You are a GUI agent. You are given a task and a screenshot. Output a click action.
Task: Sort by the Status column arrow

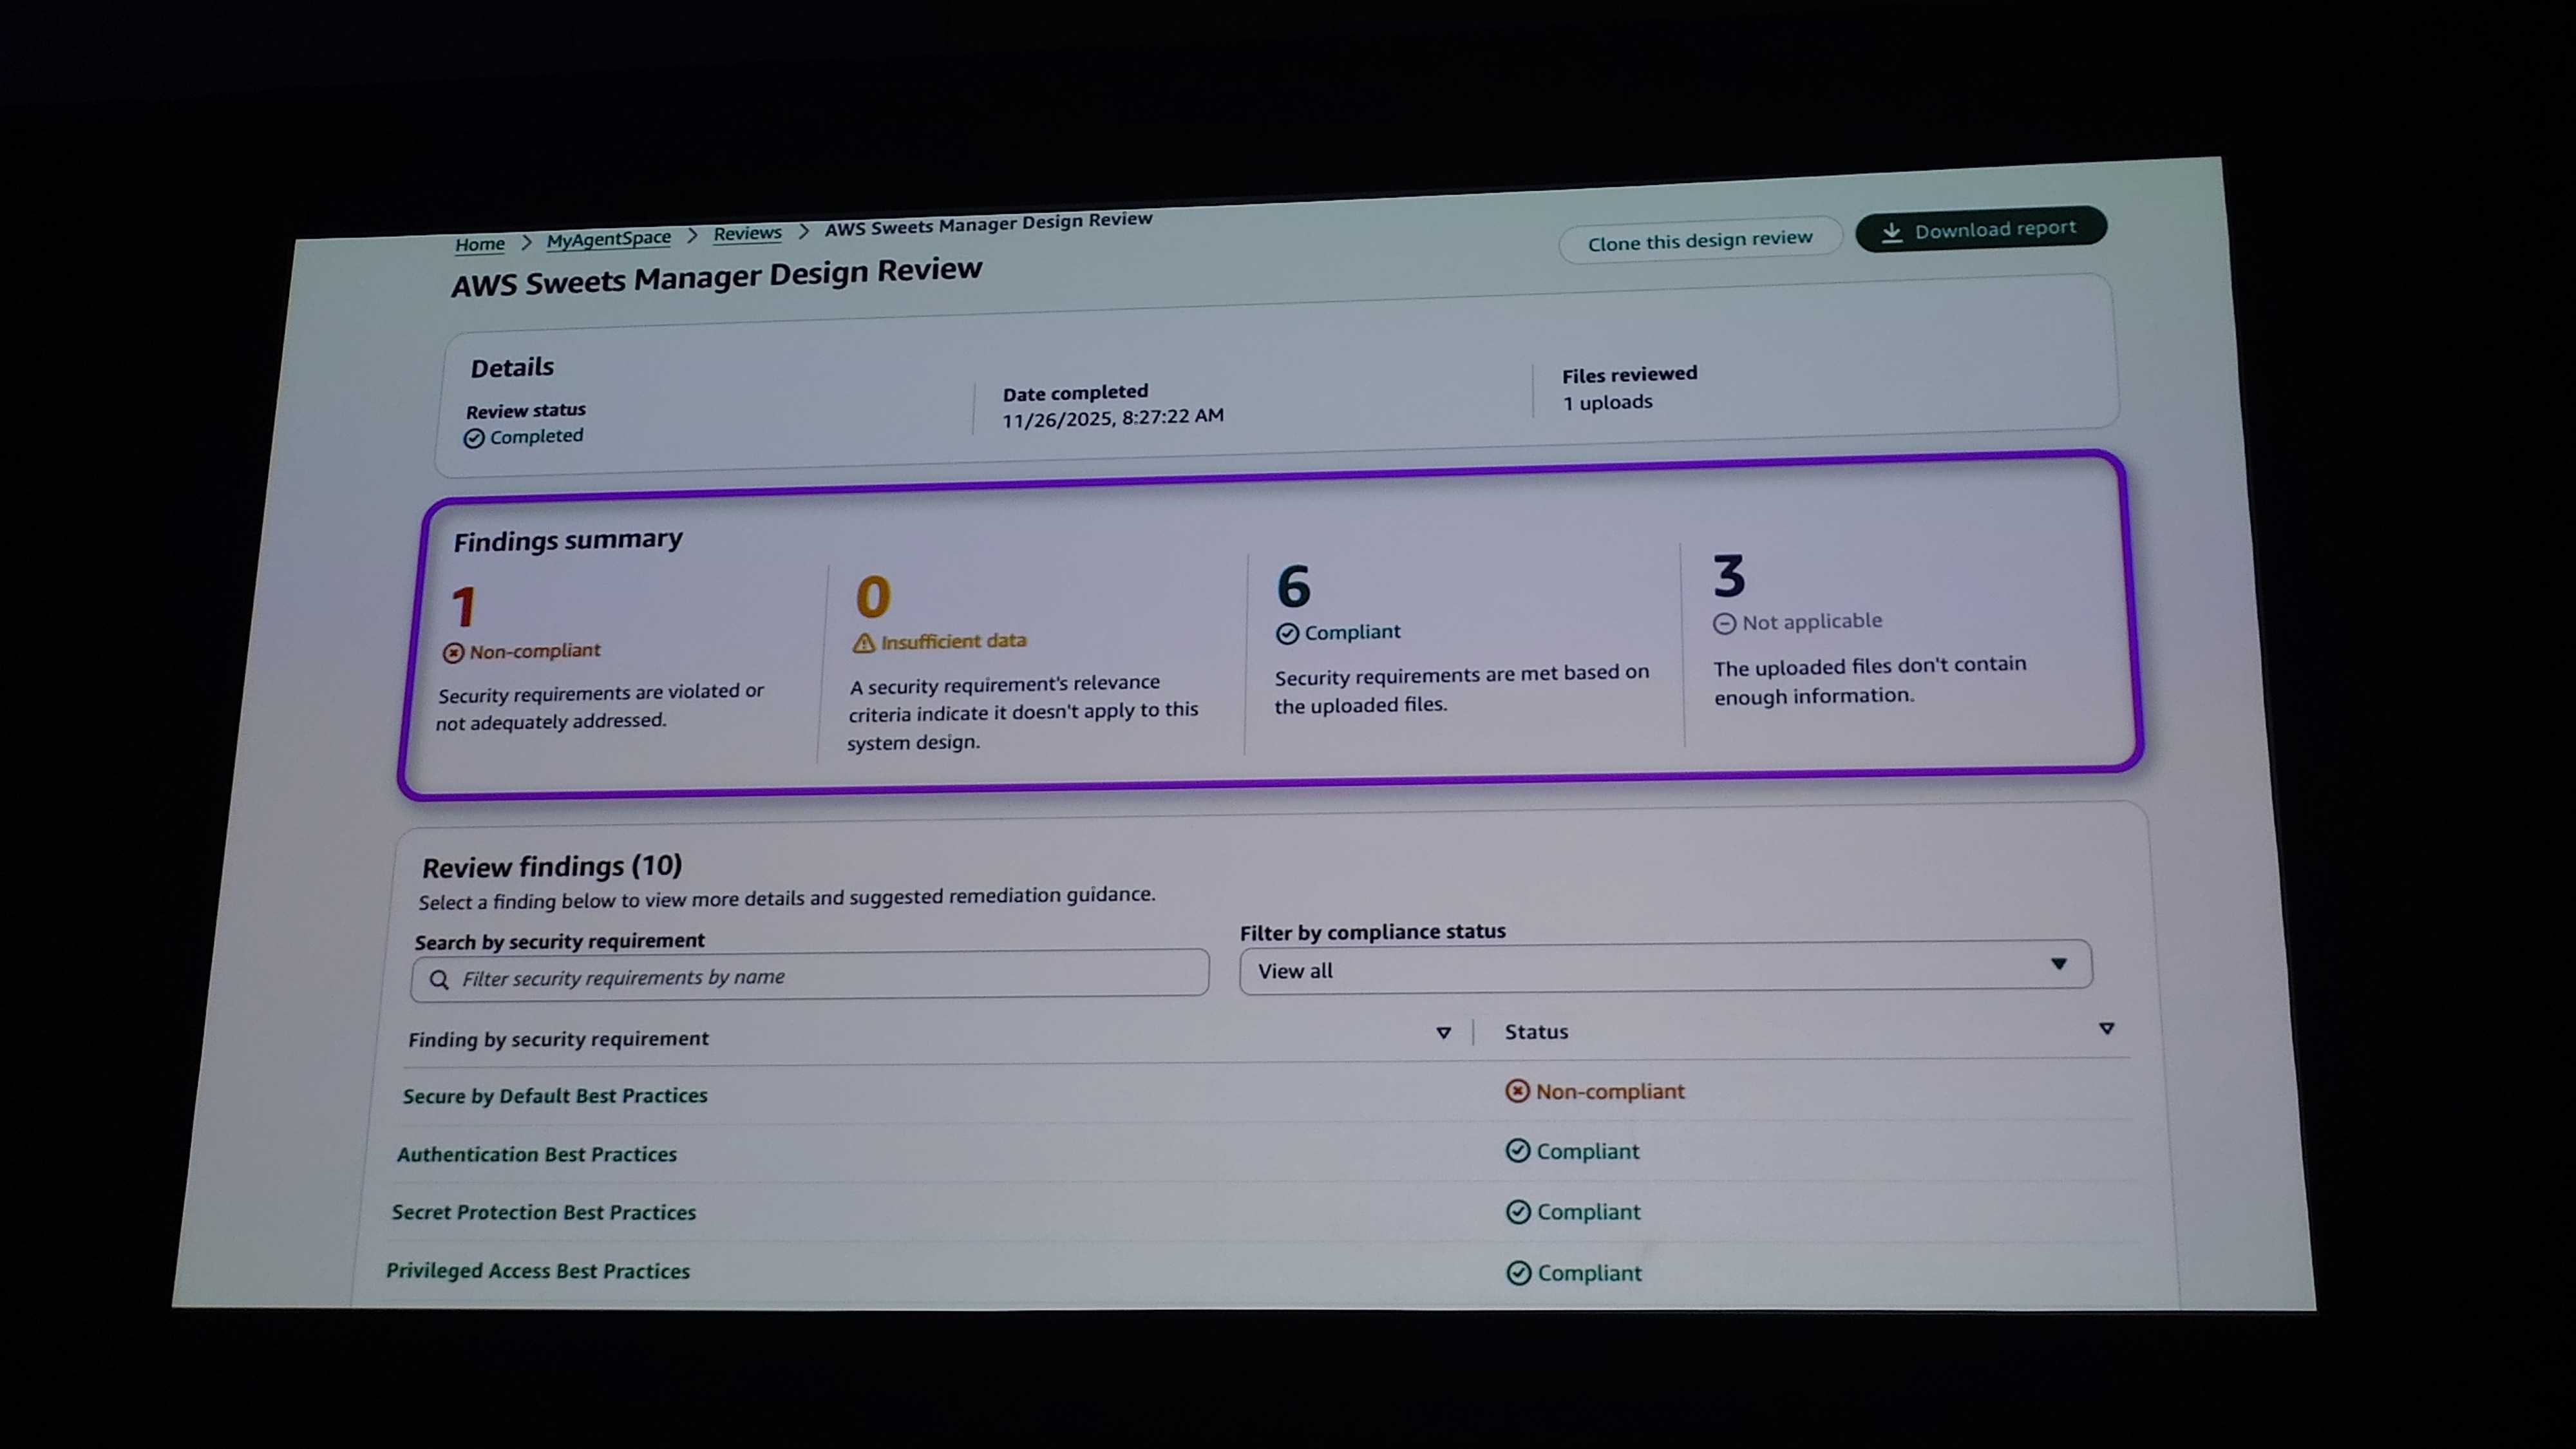click(x=2106, y=1029)
